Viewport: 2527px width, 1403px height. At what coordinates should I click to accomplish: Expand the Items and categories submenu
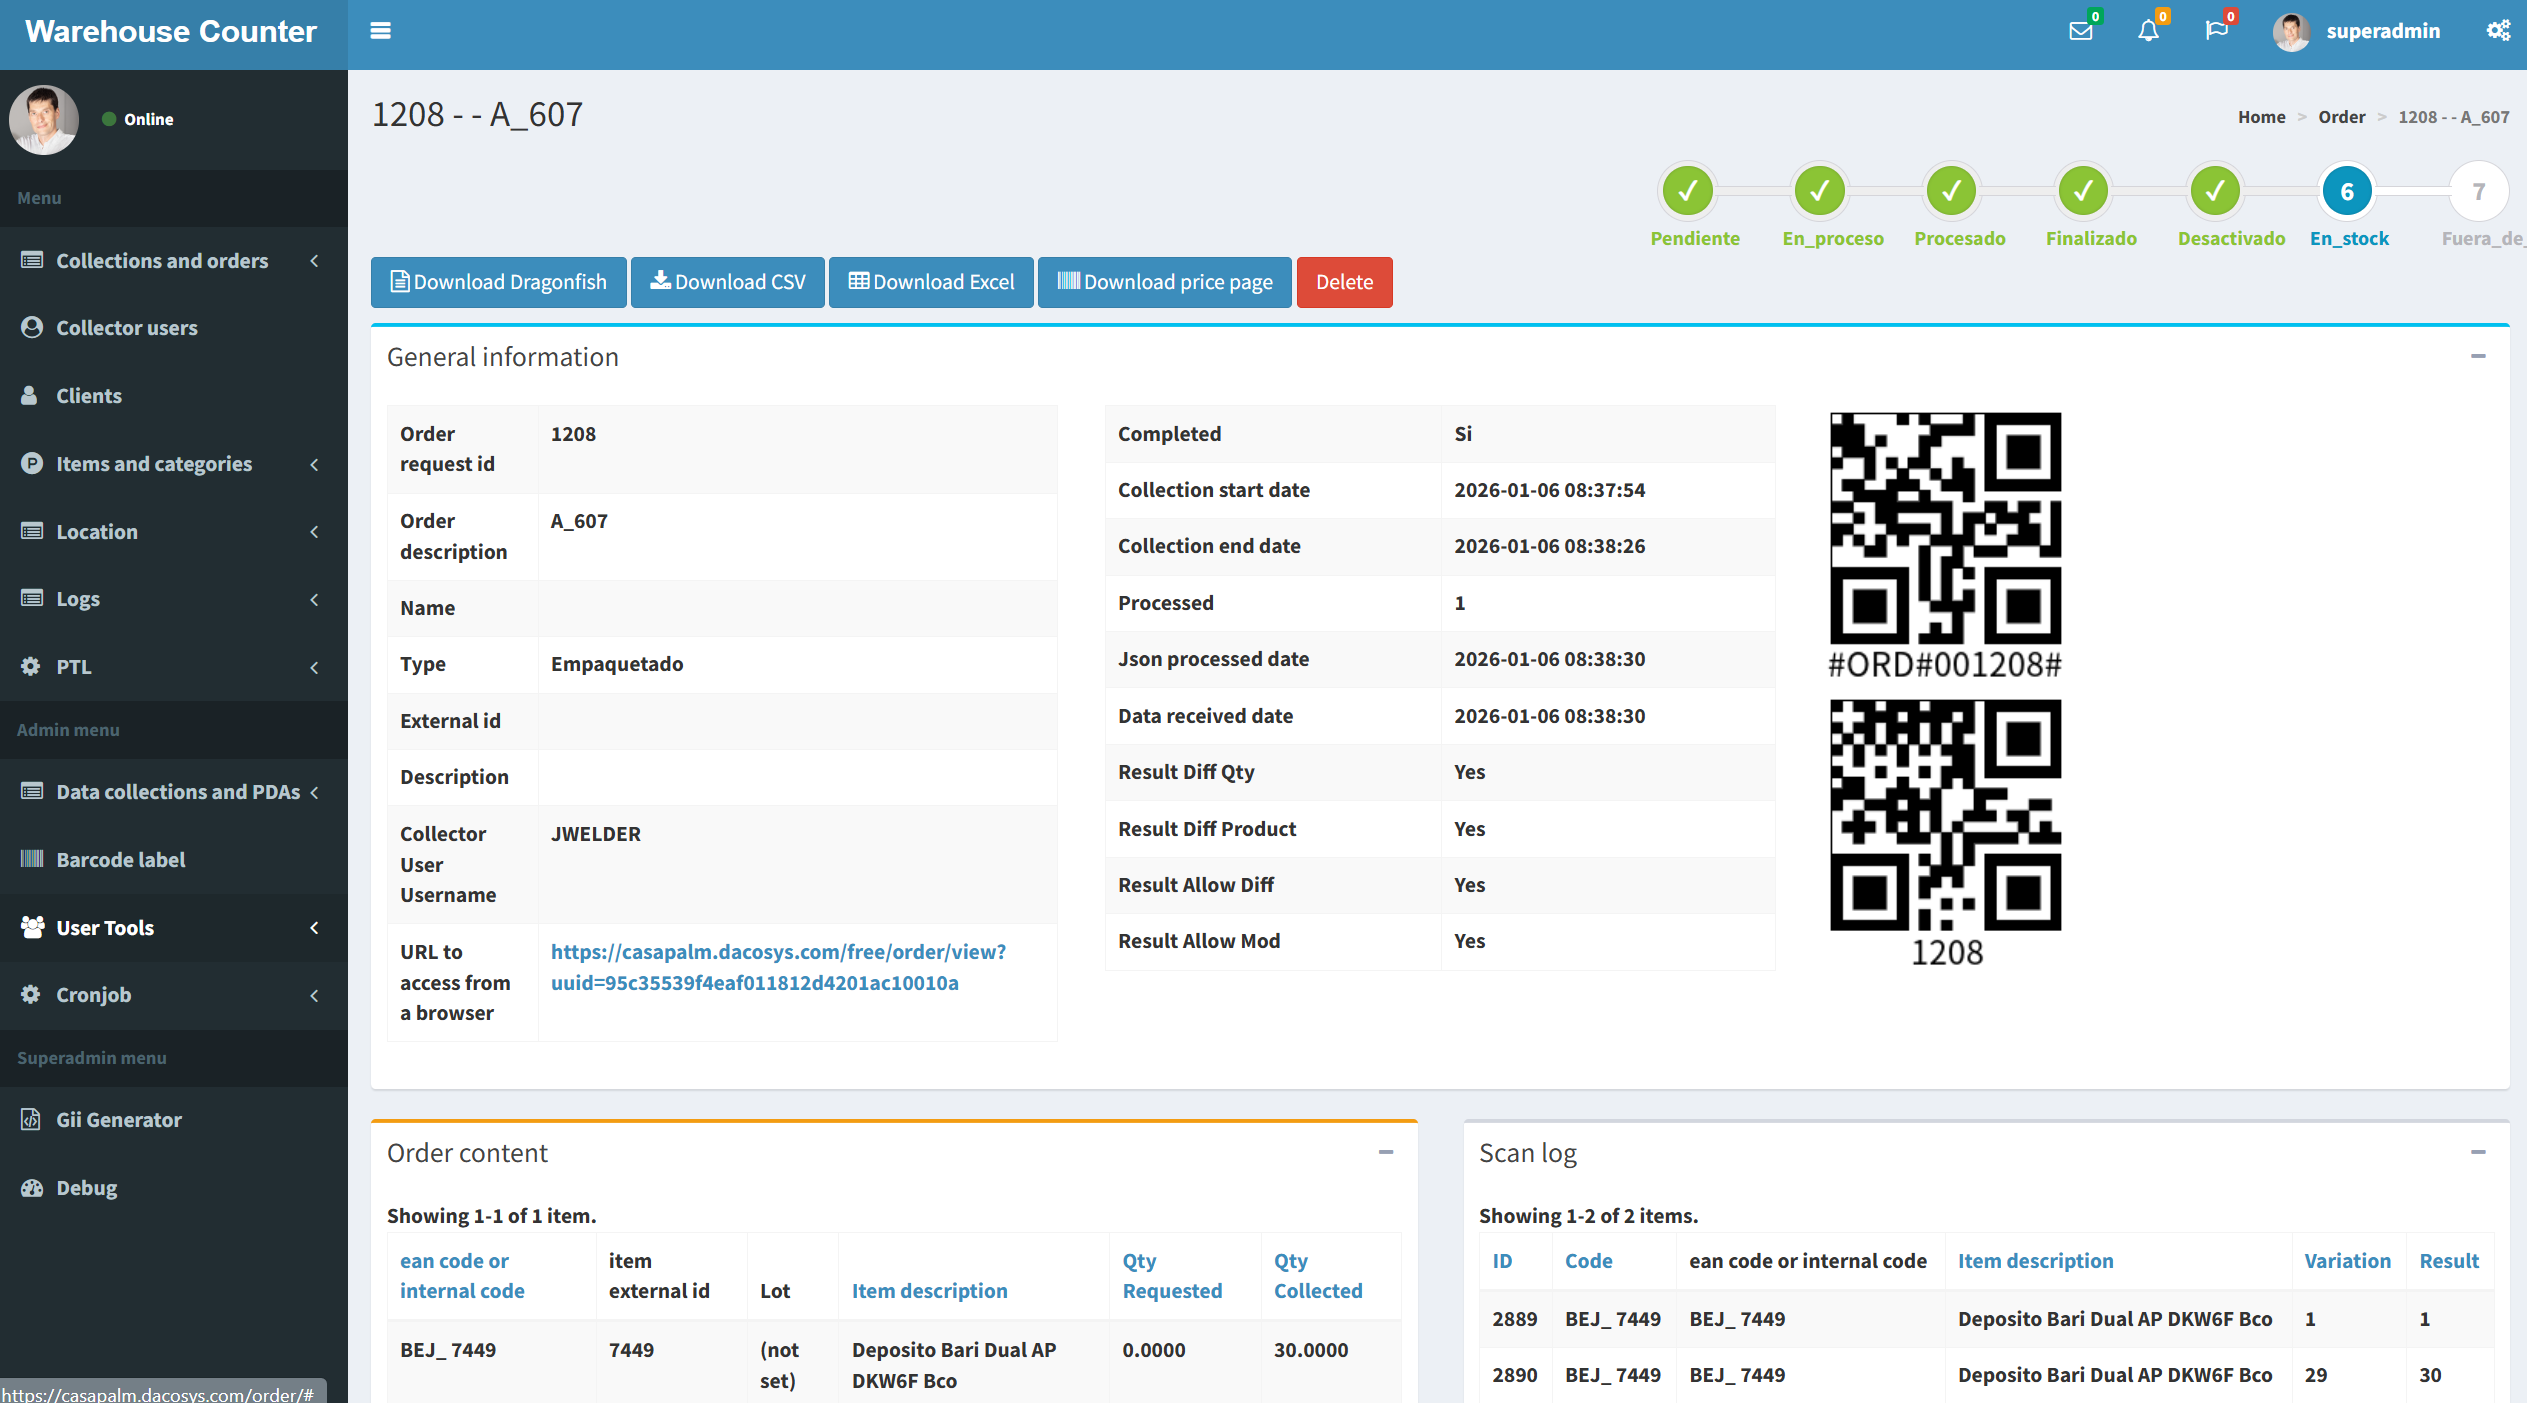tap(154, 464)
